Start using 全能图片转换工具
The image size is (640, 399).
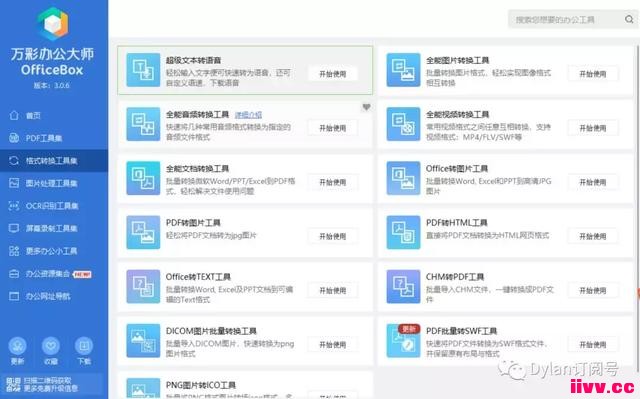click(x=593, y=74)
